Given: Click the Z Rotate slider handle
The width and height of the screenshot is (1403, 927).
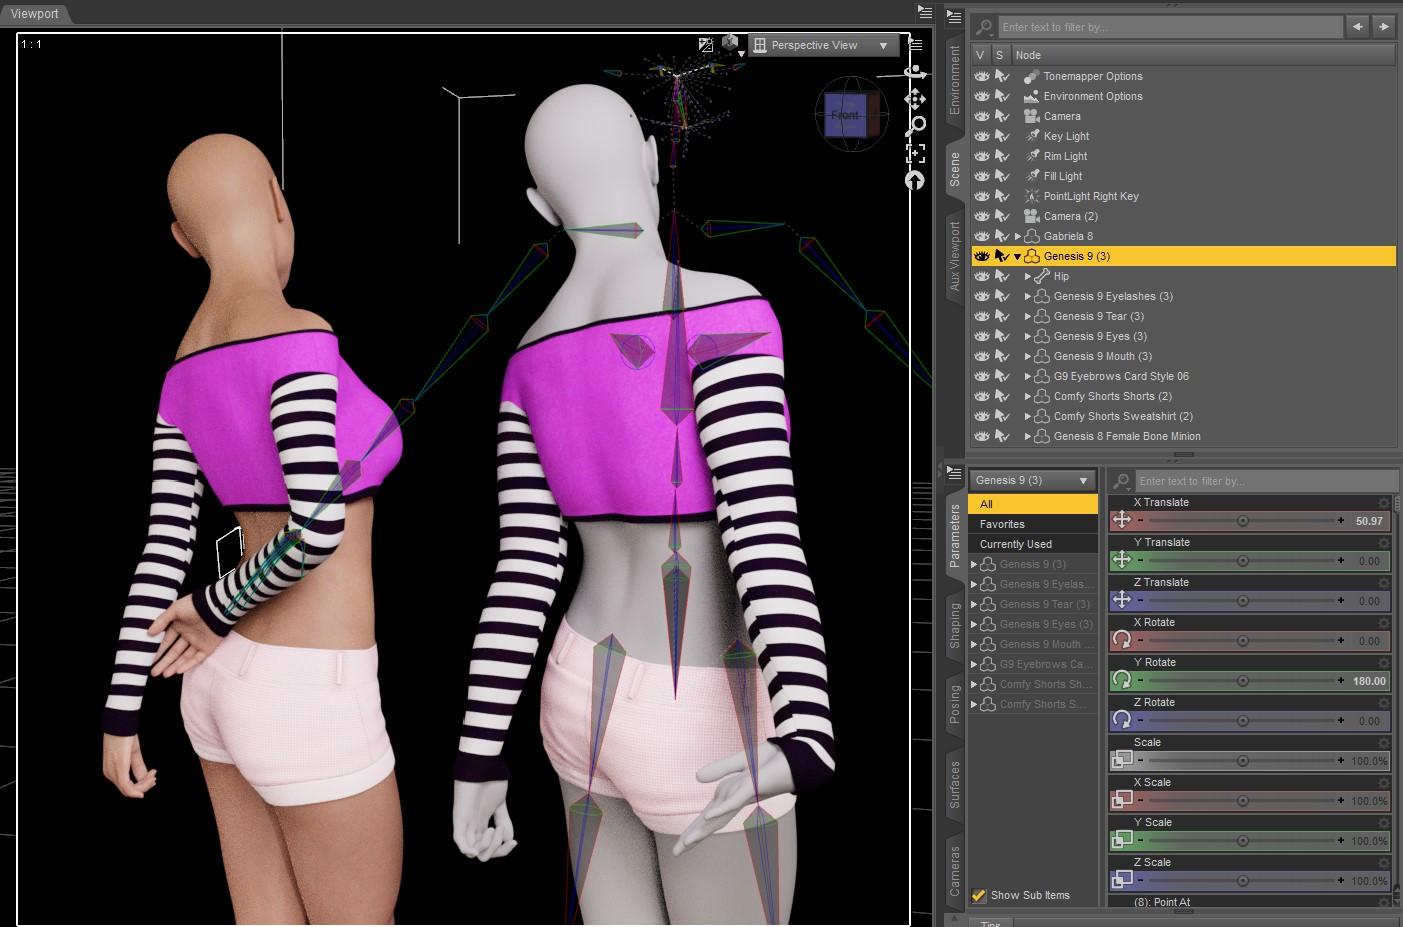Looking at the screenshot, I should click(1242, 721).
